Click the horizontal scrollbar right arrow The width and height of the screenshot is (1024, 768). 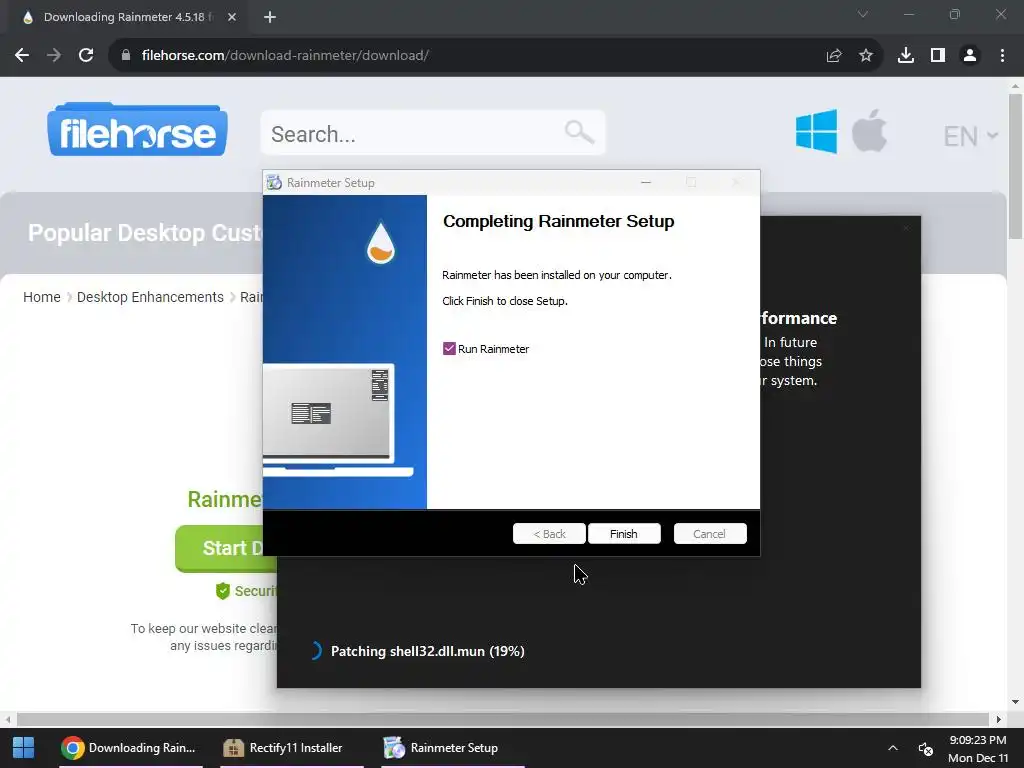(998, 719)
